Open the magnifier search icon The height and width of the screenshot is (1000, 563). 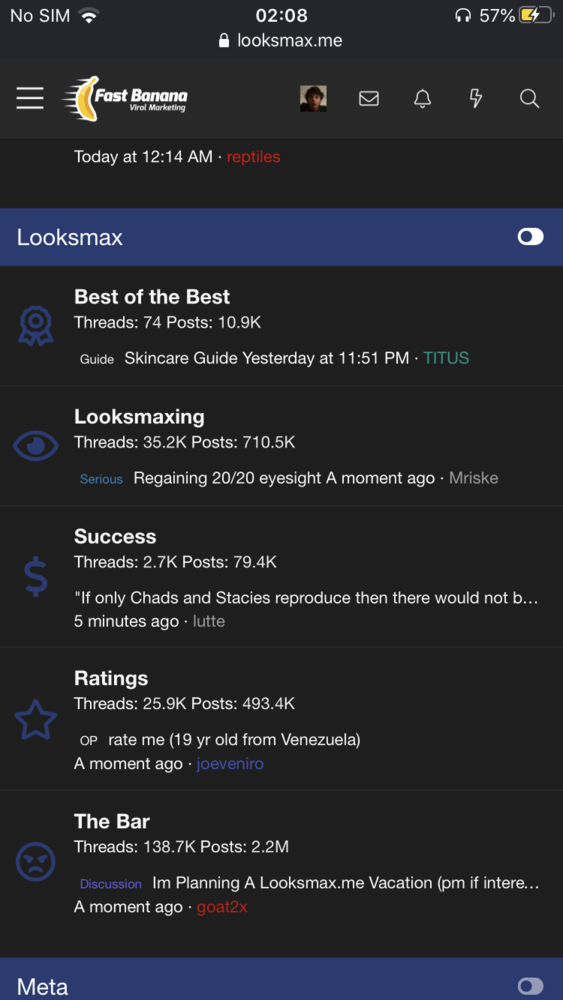point(529,98)
